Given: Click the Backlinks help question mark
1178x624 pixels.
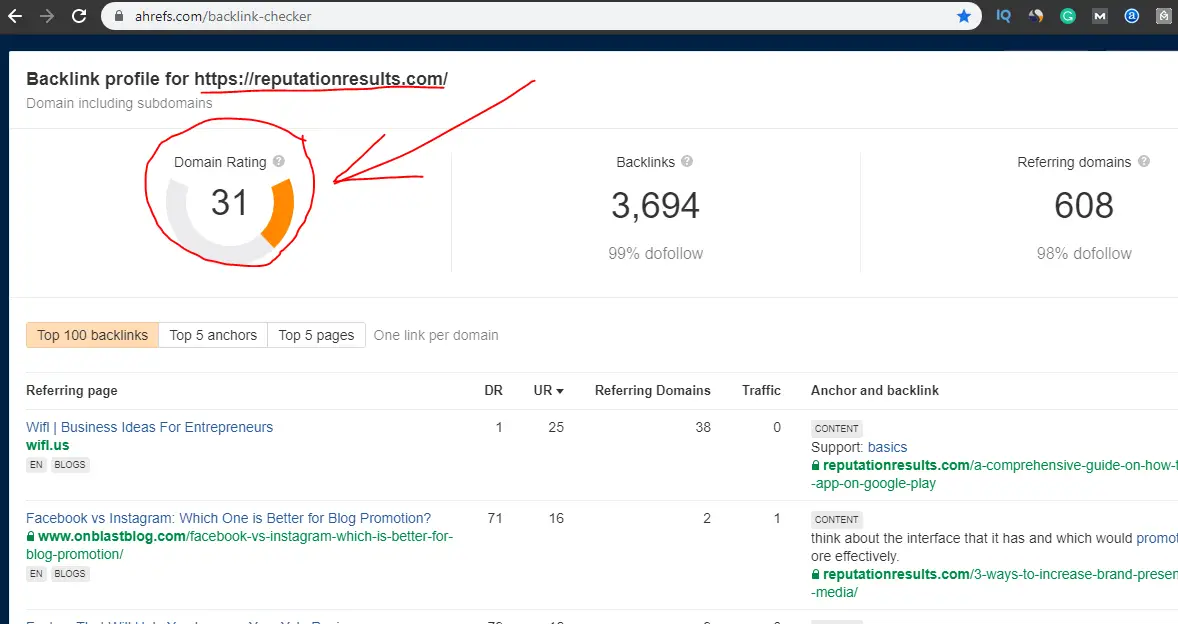Looking at the screenshot, I should (687, 161).
